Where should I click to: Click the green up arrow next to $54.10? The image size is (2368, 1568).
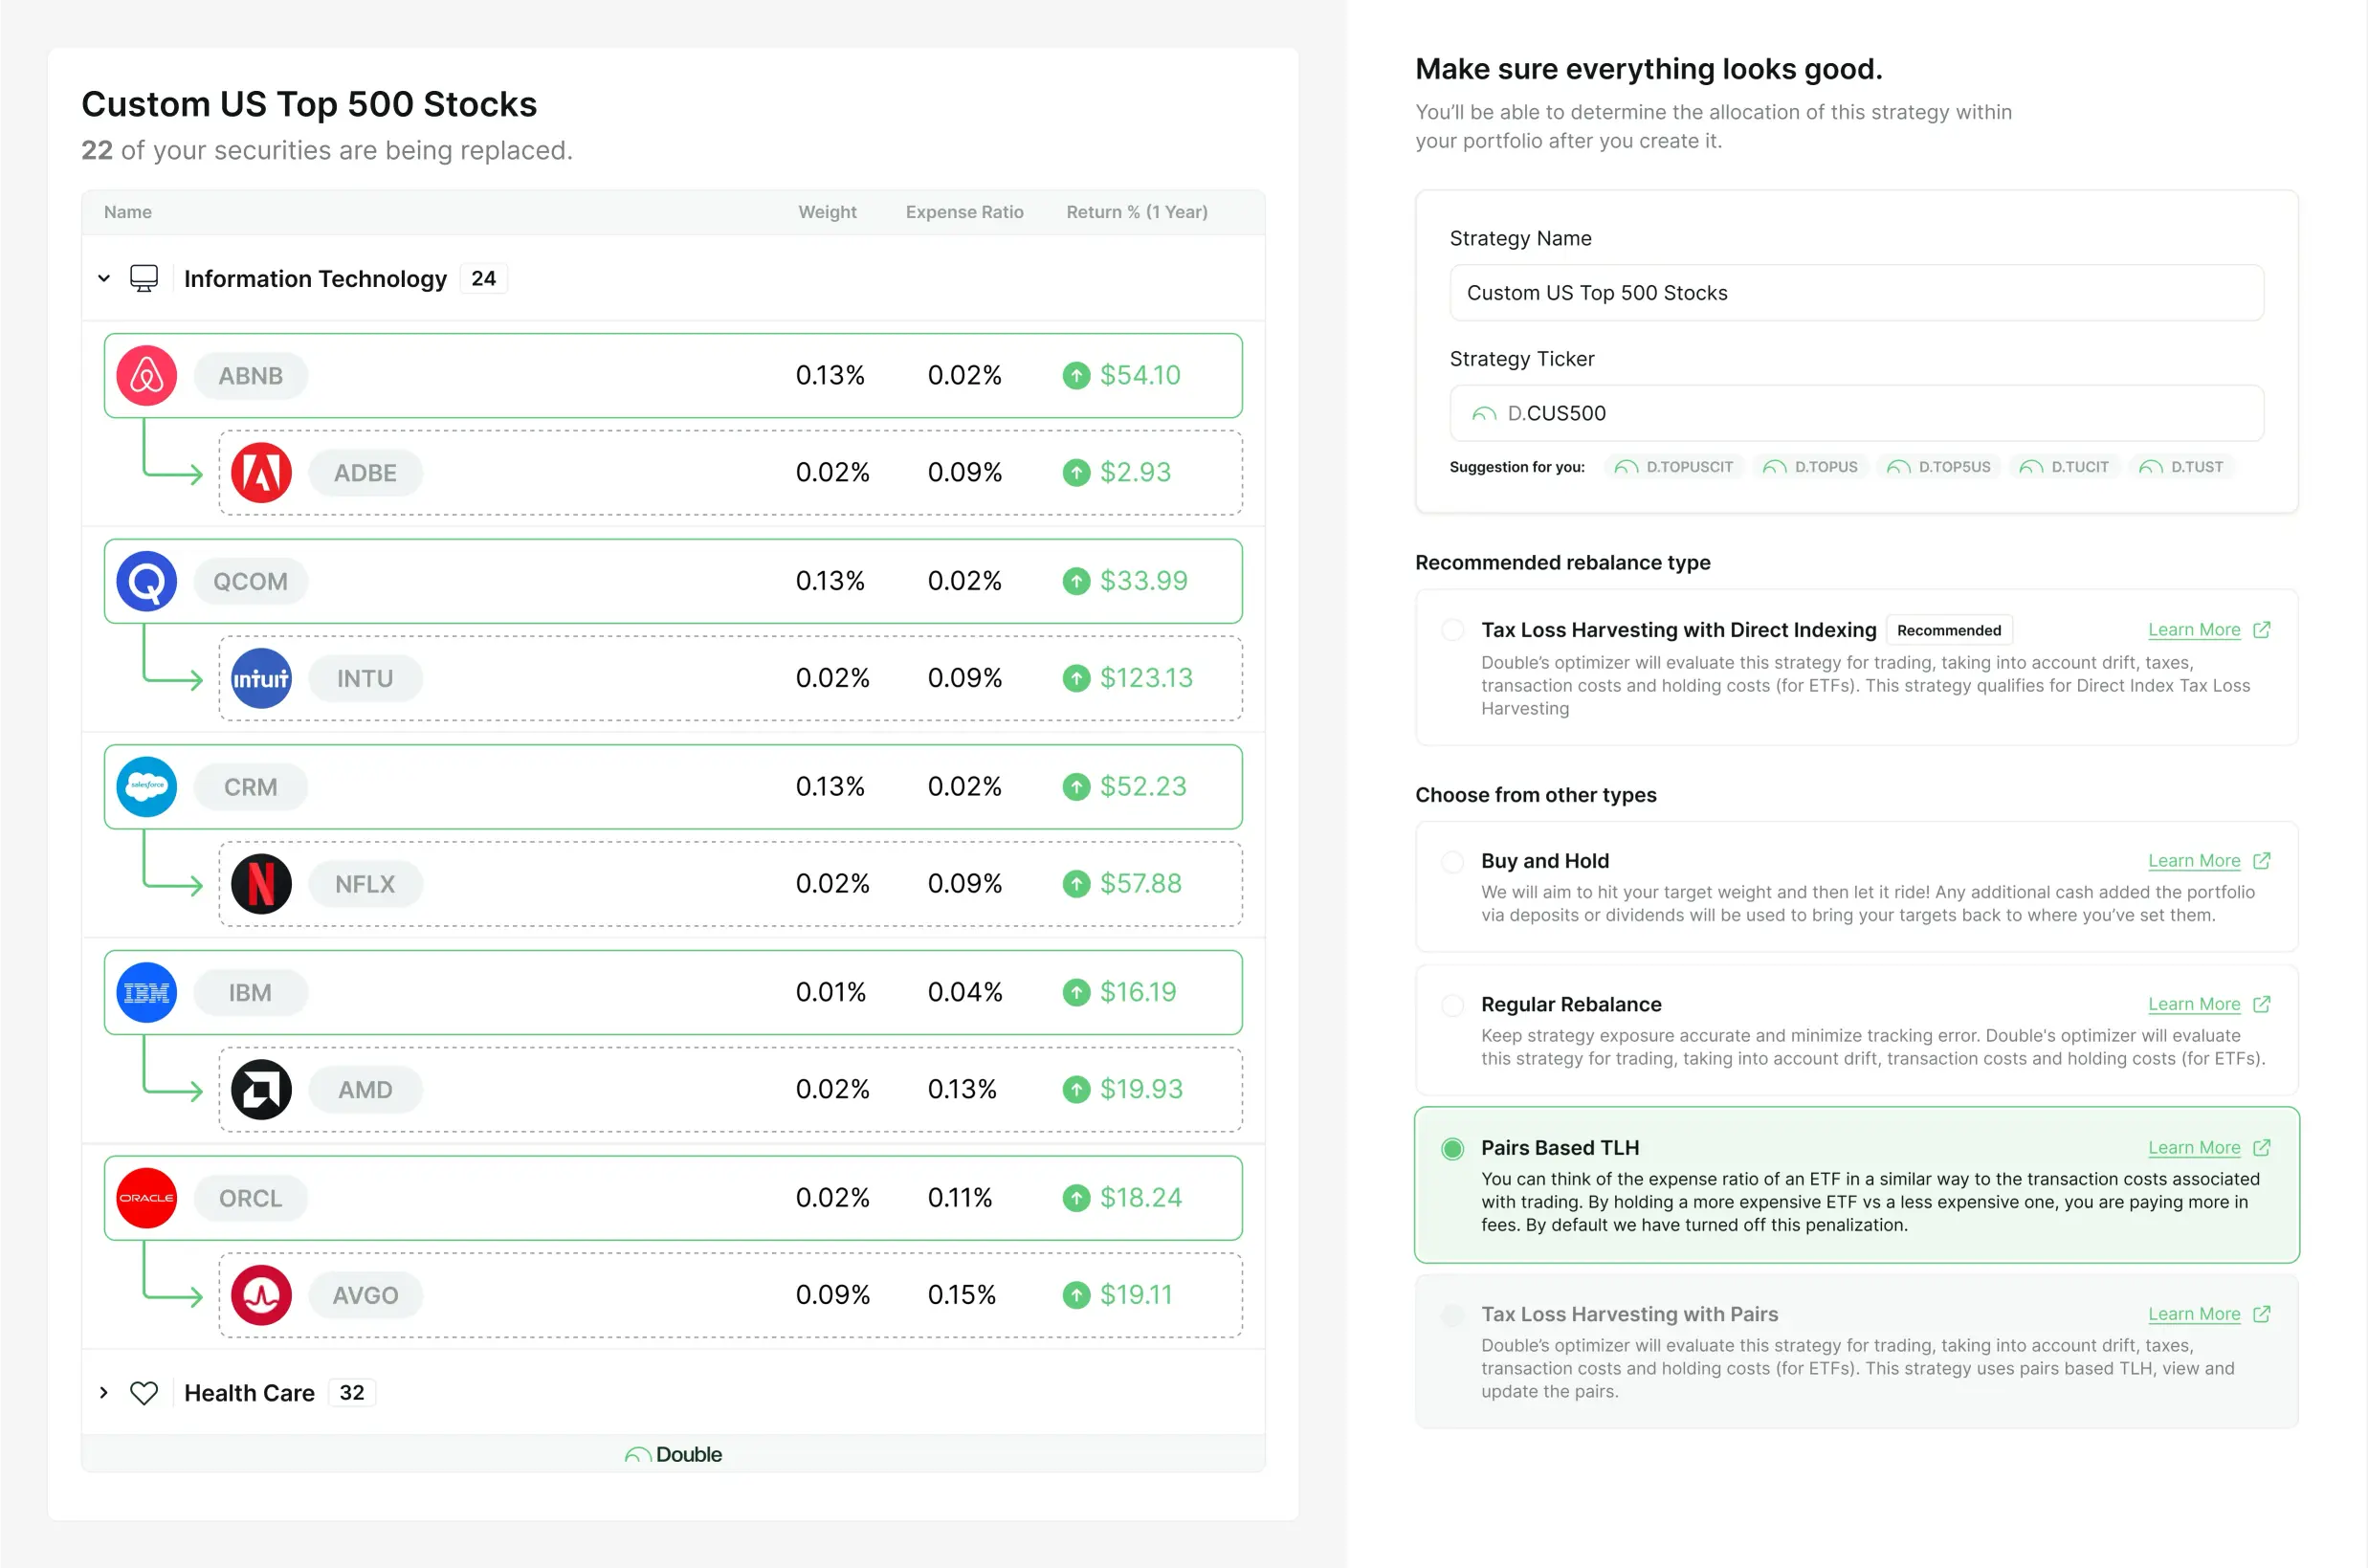1076,376
